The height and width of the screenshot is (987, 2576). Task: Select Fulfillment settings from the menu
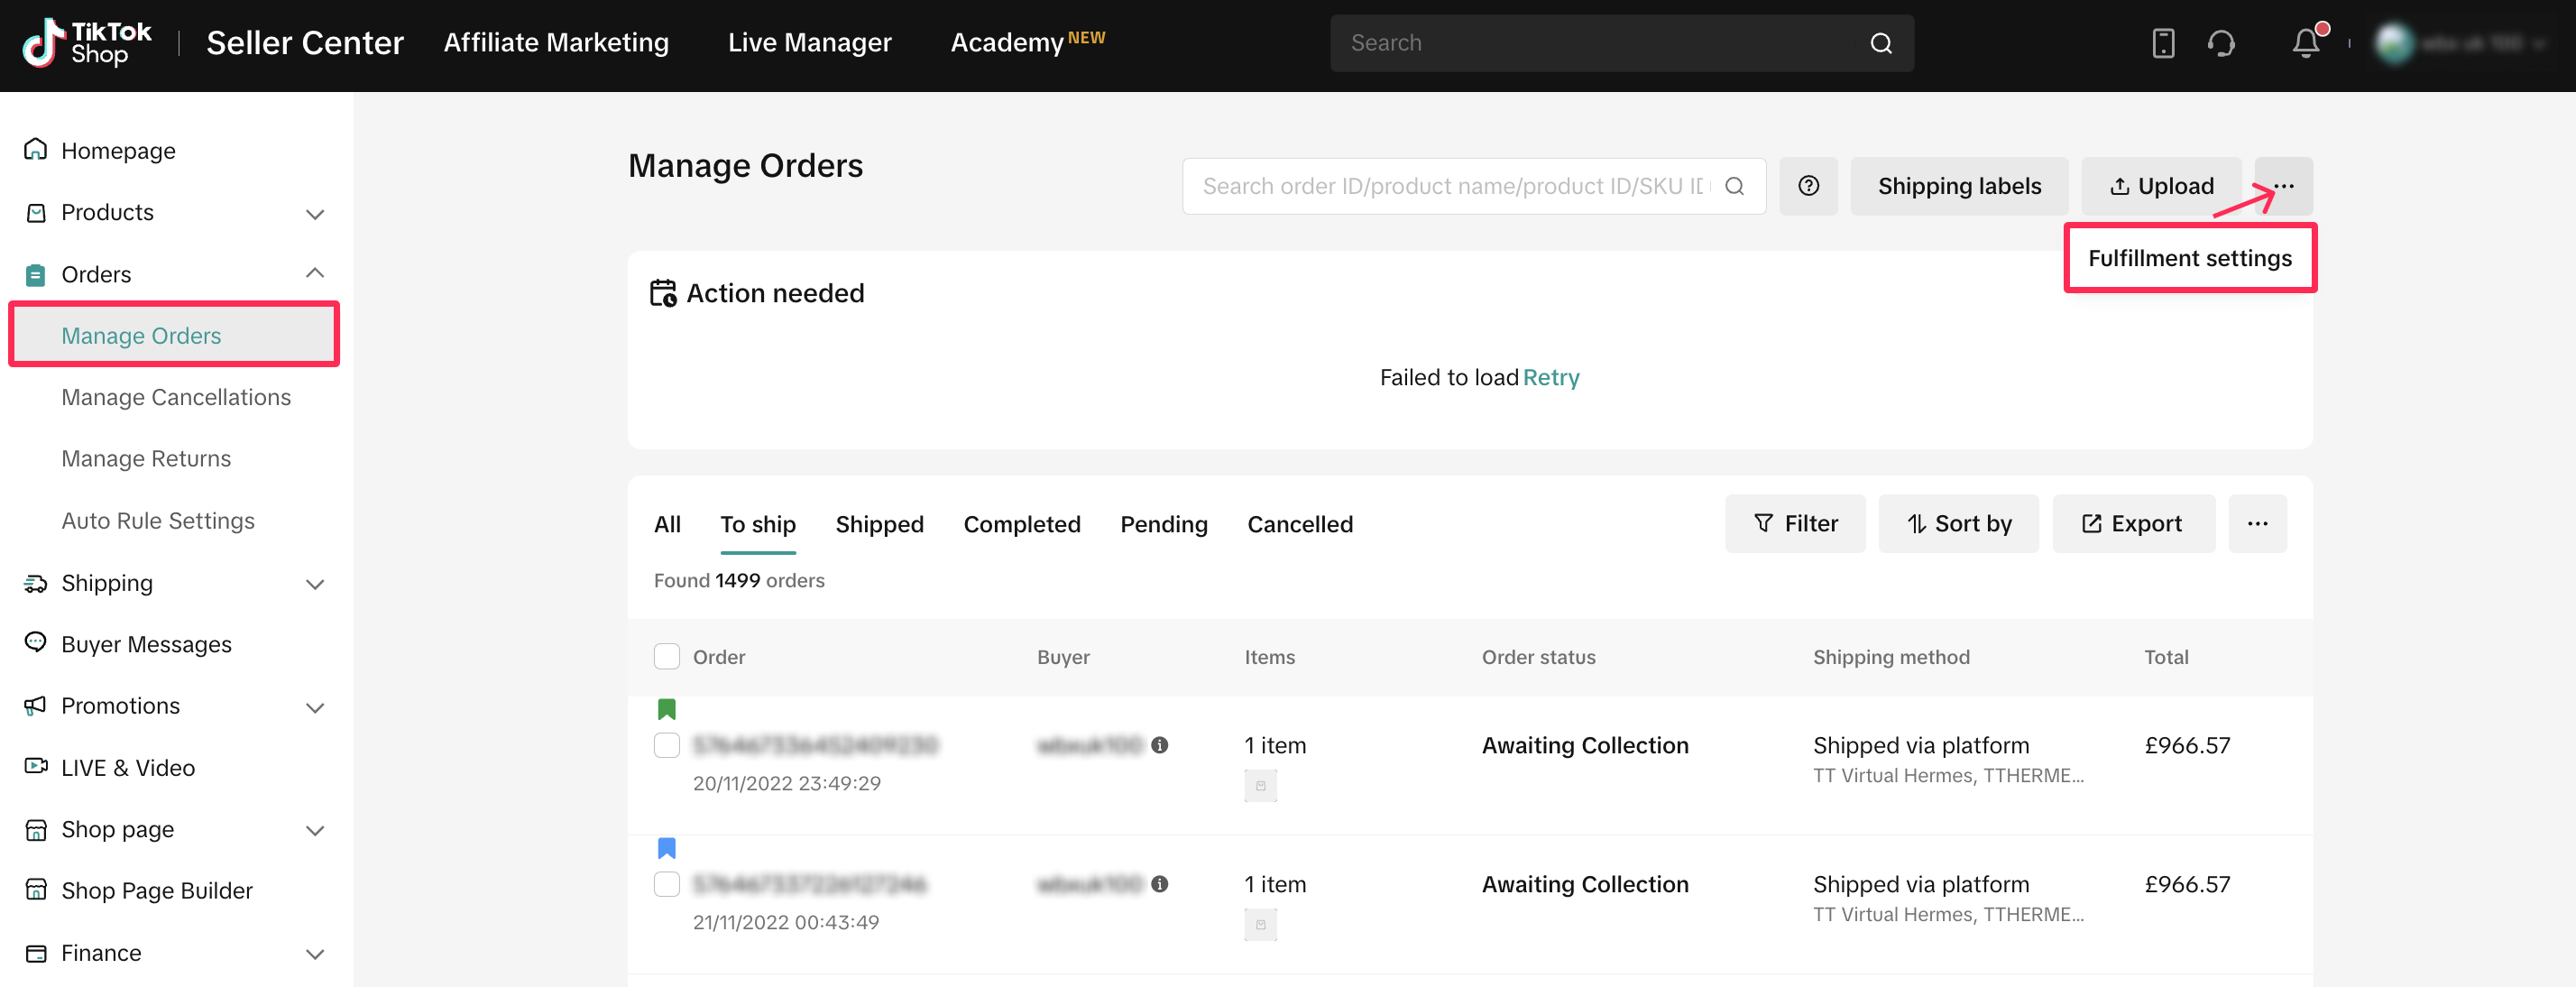[x=2189, y=259]
